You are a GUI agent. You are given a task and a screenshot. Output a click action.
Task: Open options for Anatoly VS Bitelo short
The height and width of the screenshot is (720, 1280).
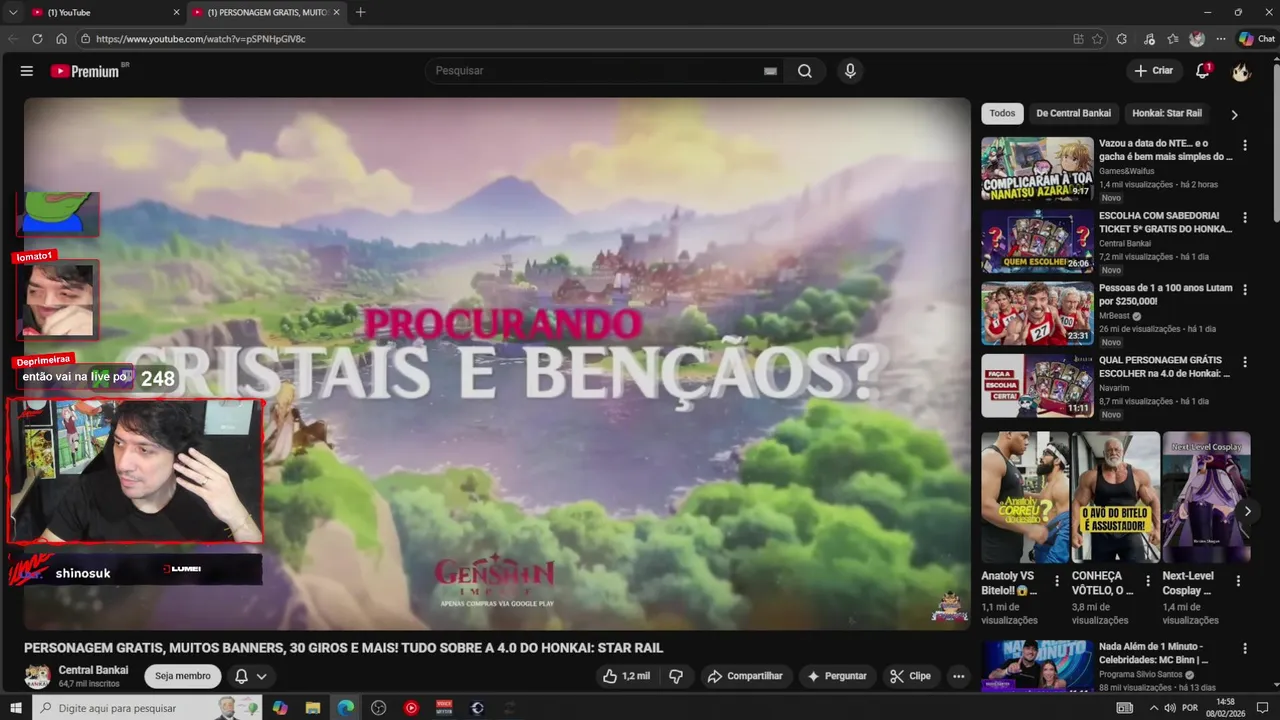[1057, 581]
